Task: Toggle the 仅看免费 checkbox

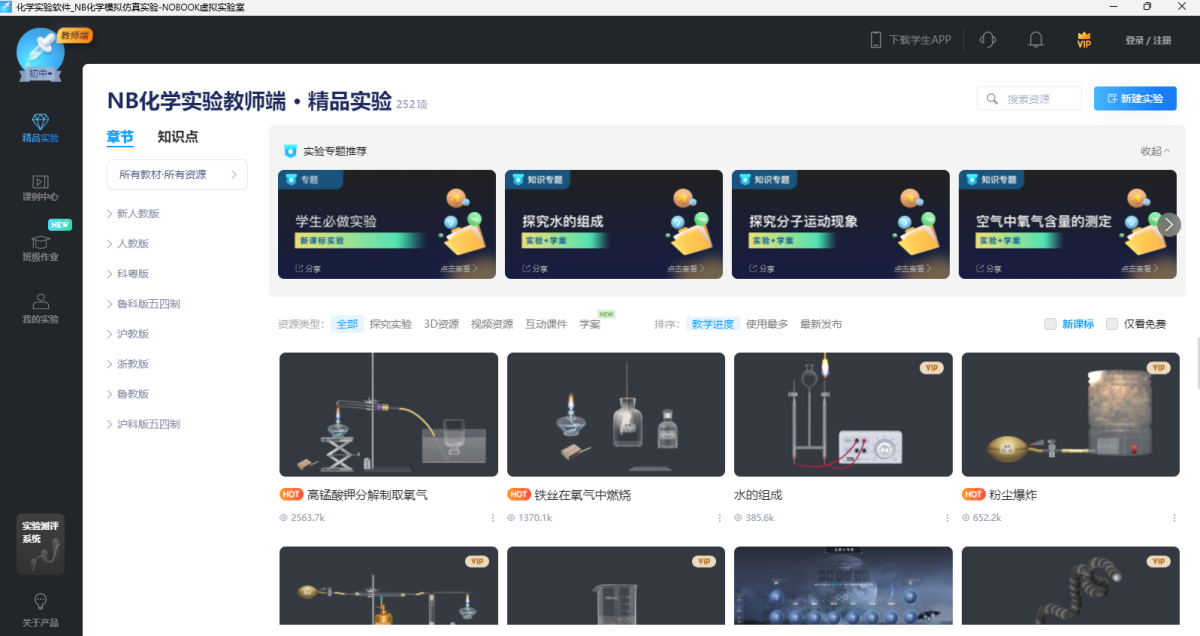Action: coord(1112,324)
